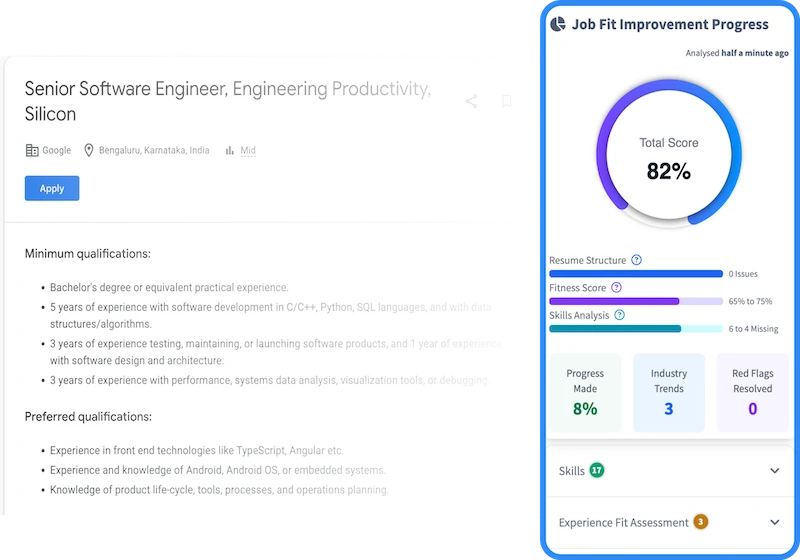Click the pie chart icon beside Job Fit title
The height and width of the screenshot is (560, 800).
[x=558, y=24]
